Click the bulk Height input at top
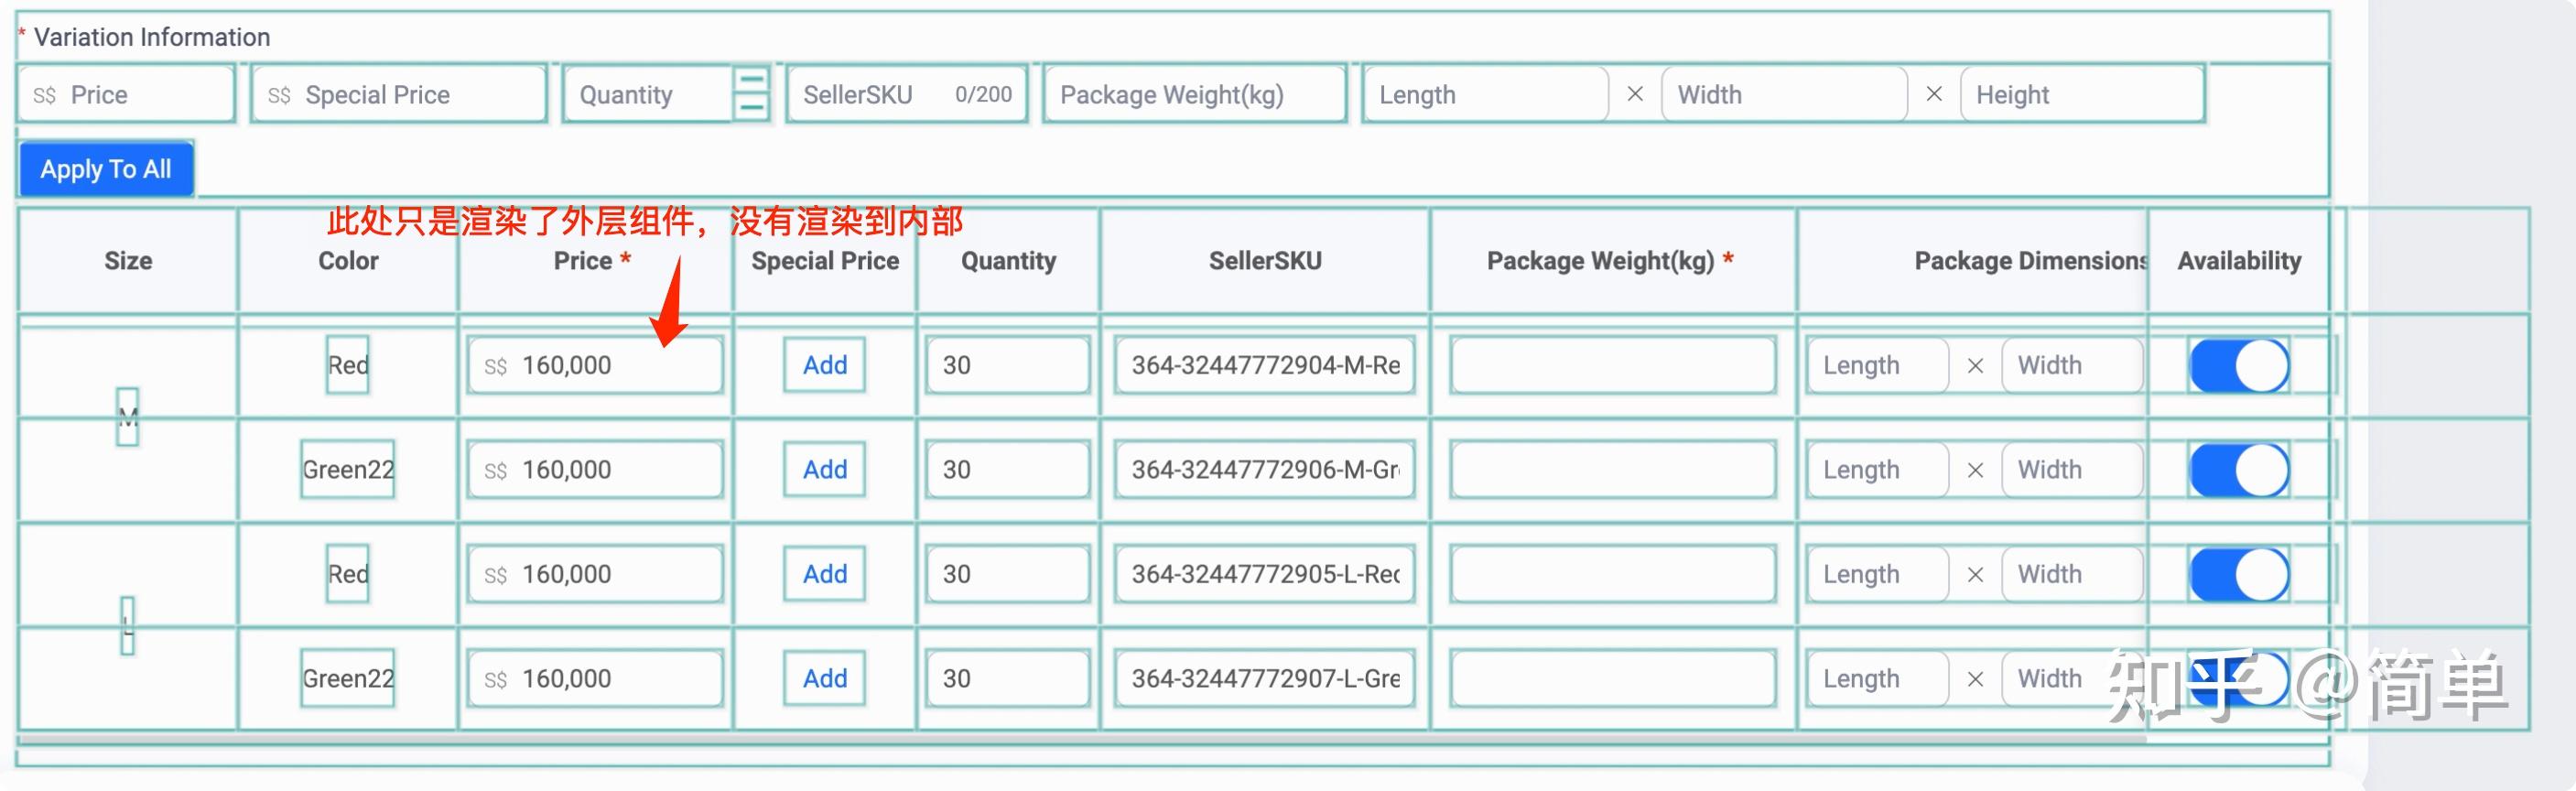2576x791 pixels. [x=2083, y=95]
